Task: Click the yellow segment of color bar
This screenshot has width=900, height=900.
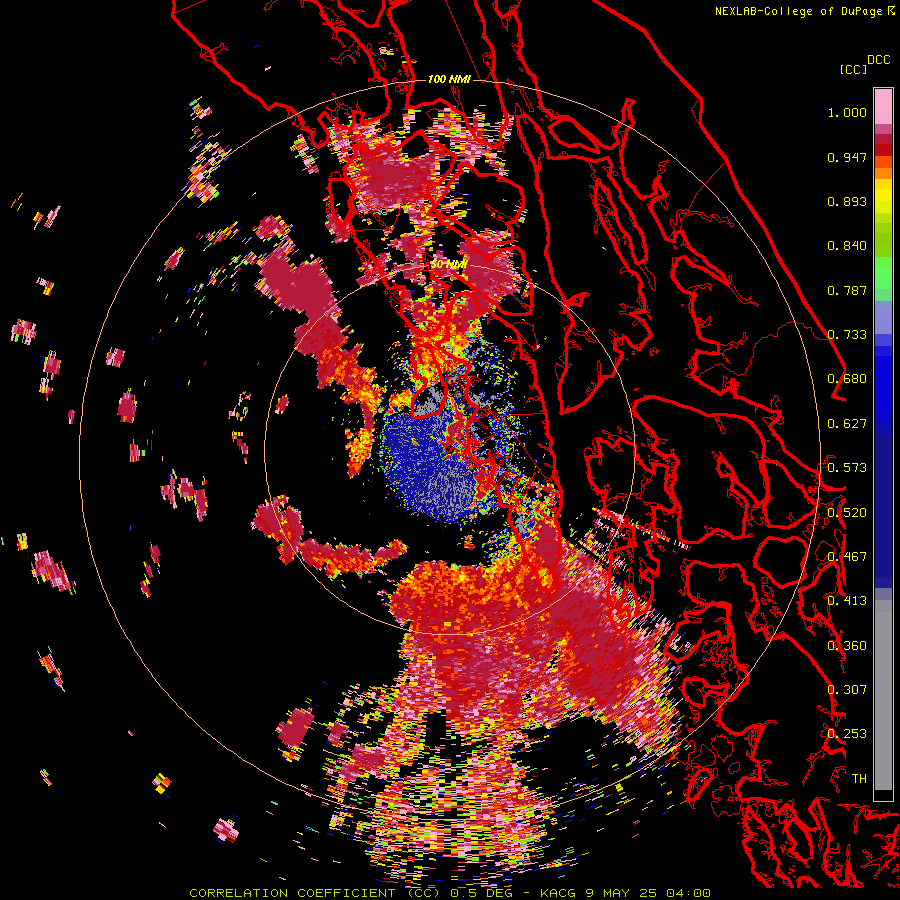Action: pos(883,197)
